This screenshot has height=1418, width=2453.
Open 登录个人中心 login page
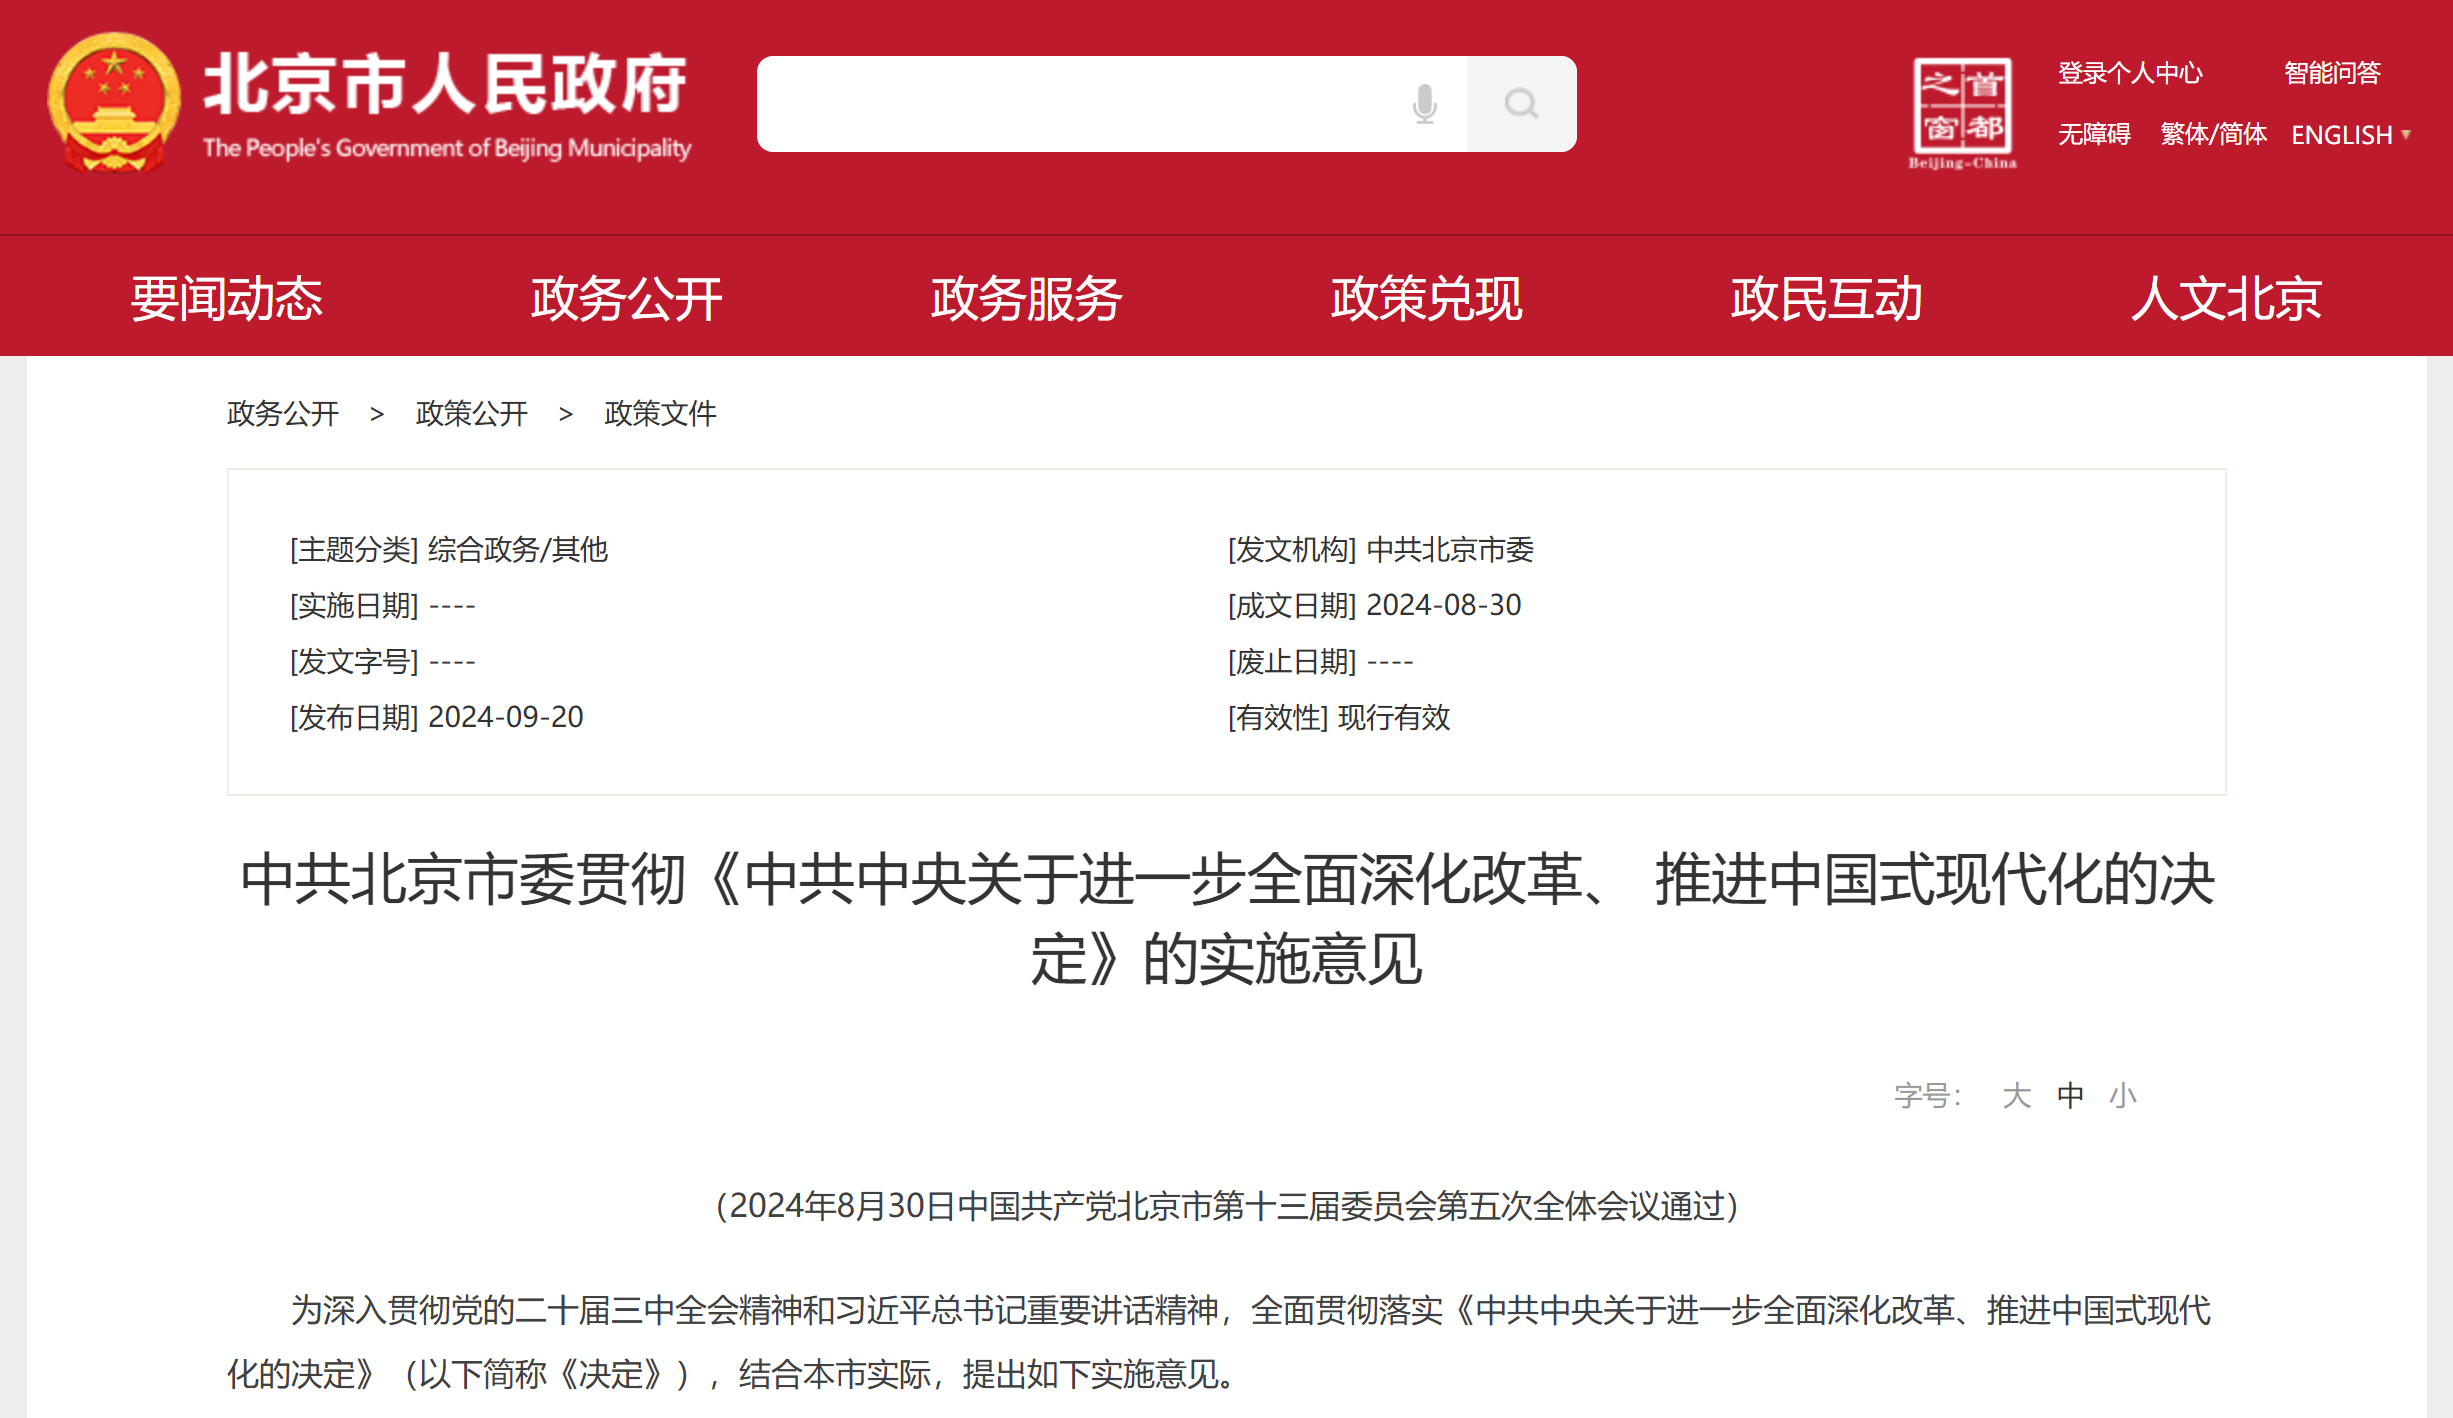[x=2129, y=73]
